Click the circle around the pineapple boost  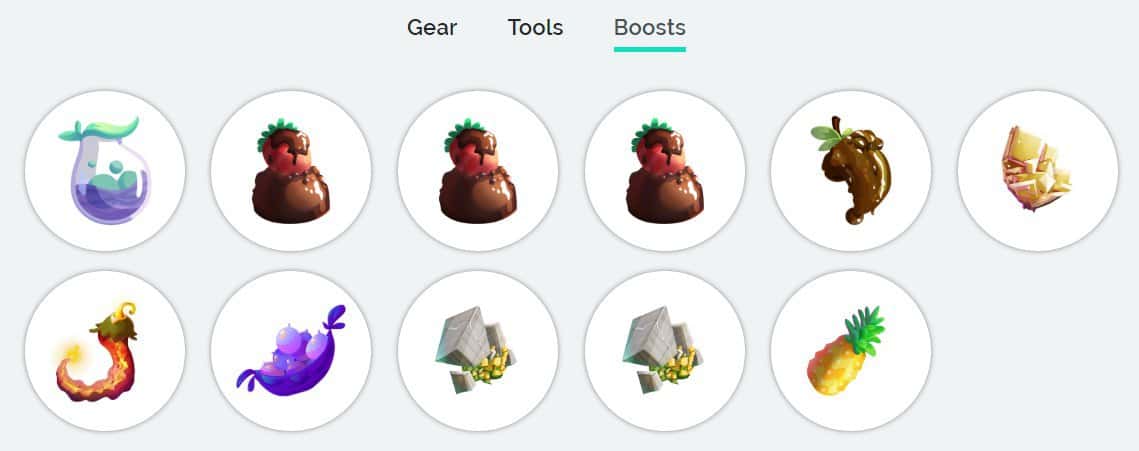coord(851,351)
